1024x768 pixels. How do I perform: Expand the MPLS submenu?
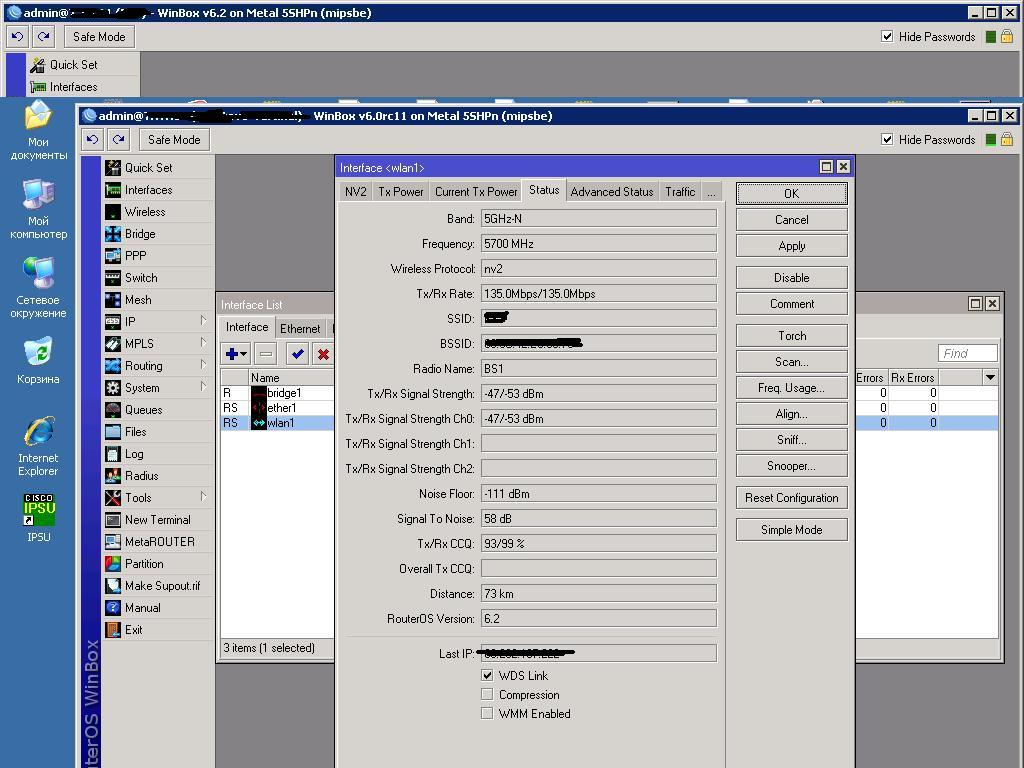203,344
